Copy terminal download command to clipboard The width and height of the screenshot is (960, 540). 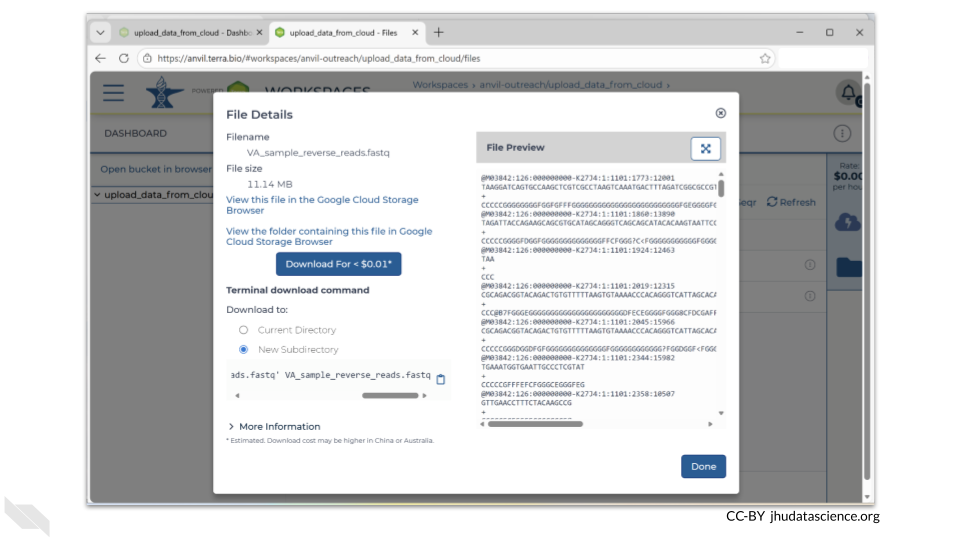pos(441,379)
